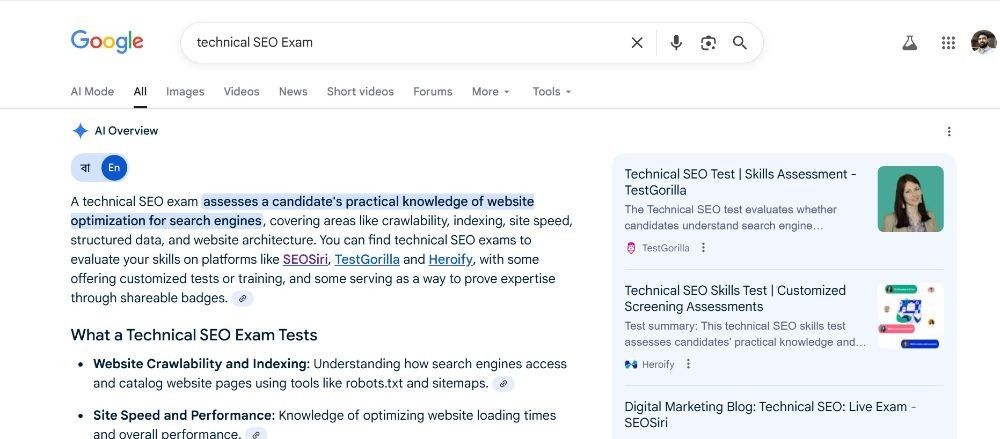Image resolution: width=1000 pixels, height=439 pixels.
Task: Start voice search with microphone icon
Action: pos(676,43)
